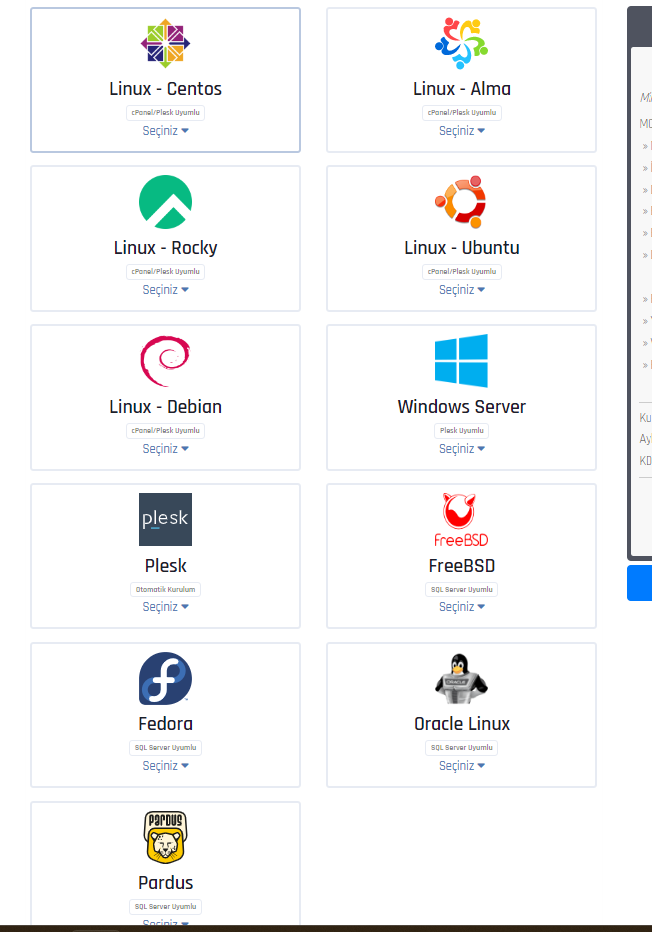This screenshot has width=652, height=932.
Task: Open Seçiniz dropdown under Linux - Alma
Action: (462, 131)
